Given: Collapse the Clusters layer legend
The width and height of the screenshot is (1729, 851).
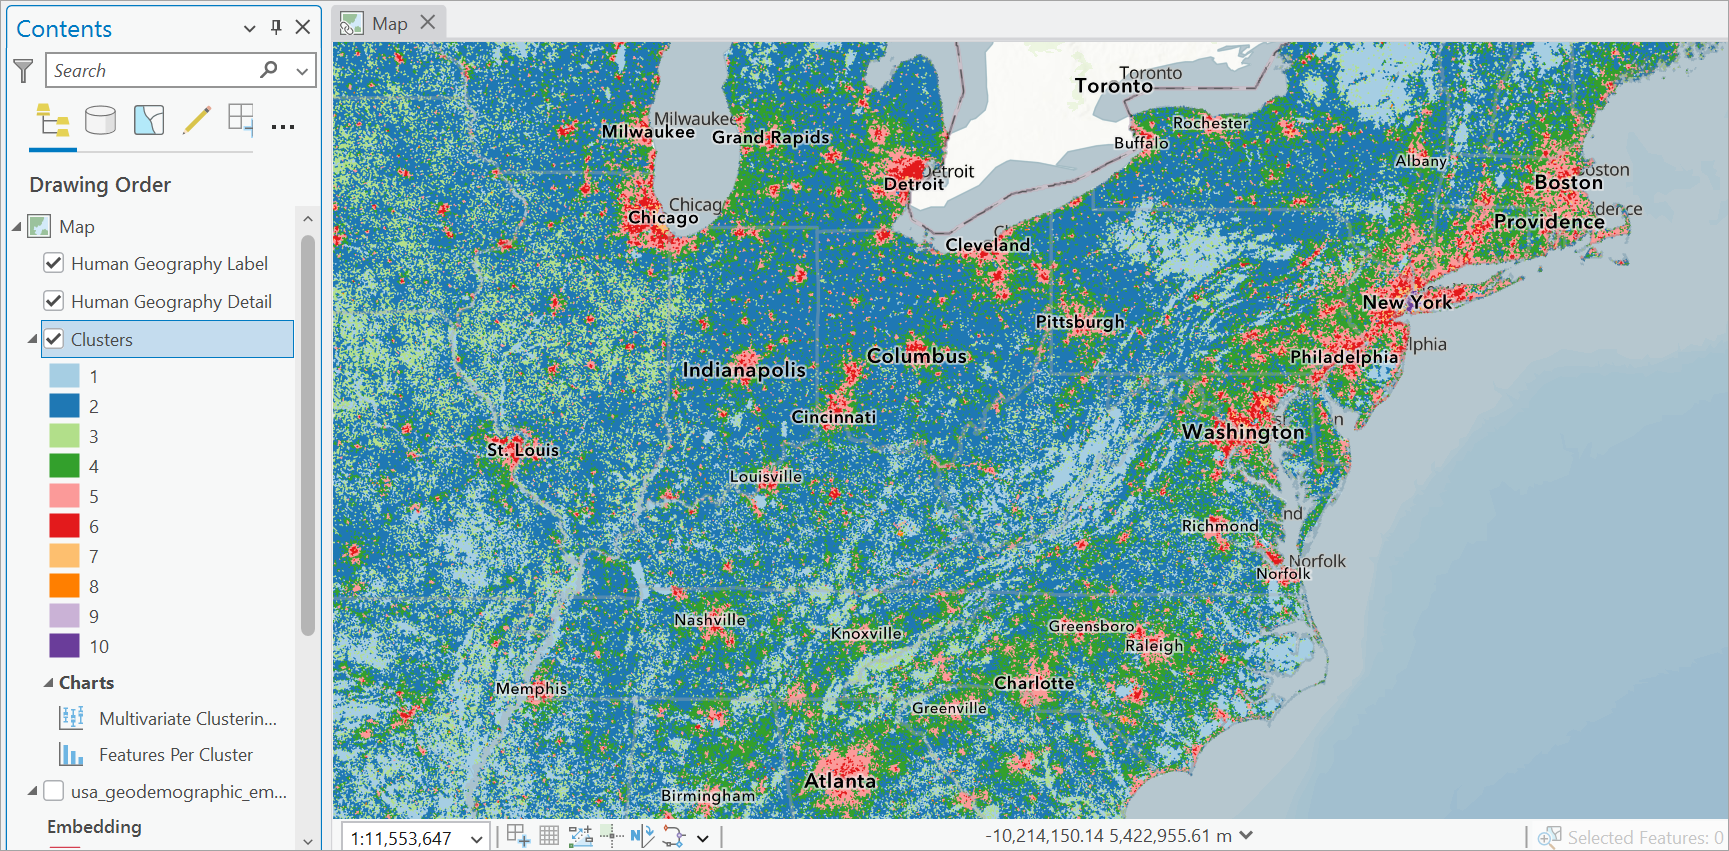Looking at the screenshot, I should [x=33, y=340].
